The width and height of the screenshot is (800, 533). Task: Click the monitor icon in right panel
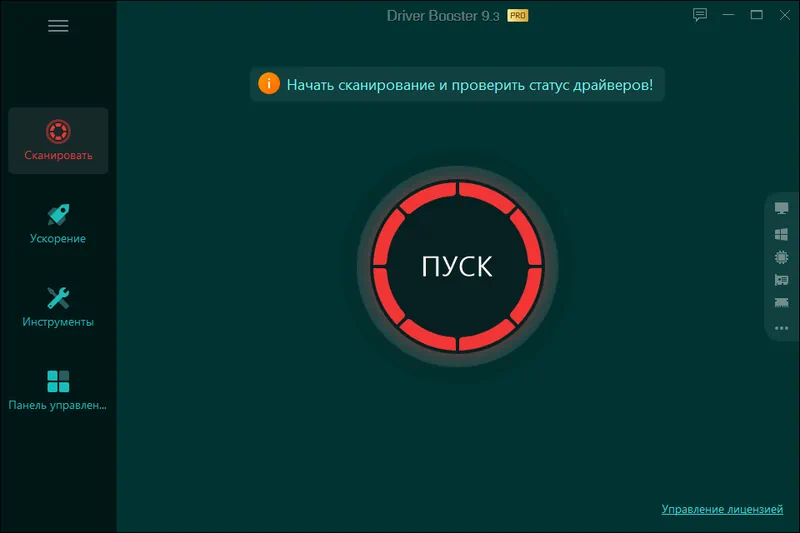point(781,208)
